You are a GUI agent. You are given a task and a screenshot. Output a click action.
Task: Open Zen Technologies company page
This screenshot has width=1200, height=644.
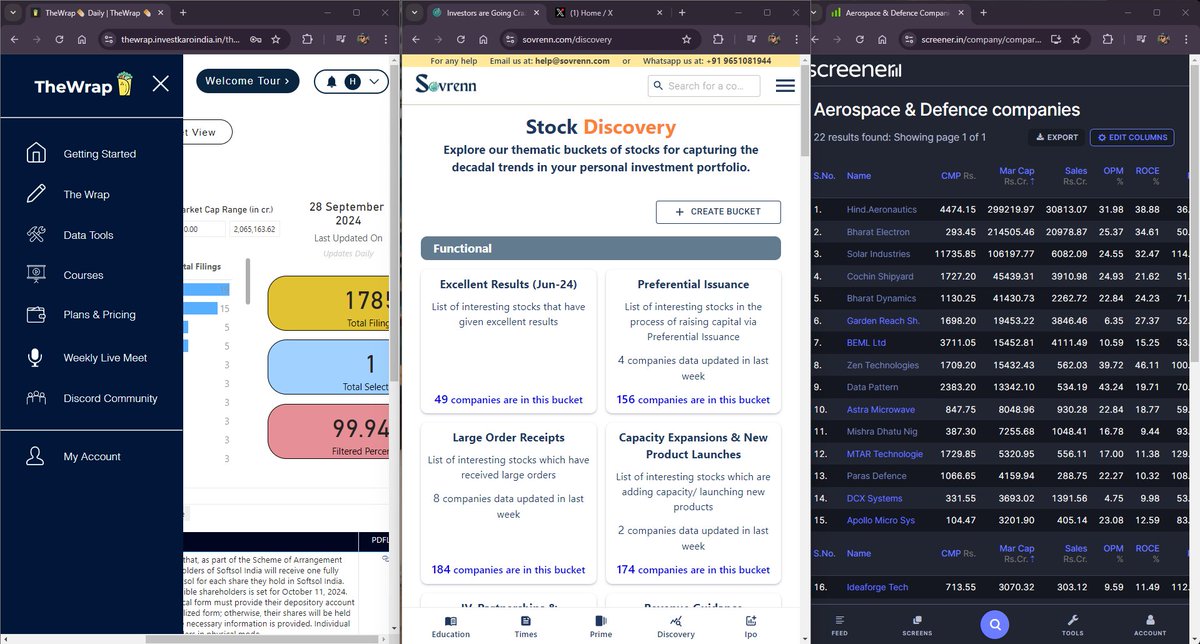pyautogui.click(x=882, y=366)
